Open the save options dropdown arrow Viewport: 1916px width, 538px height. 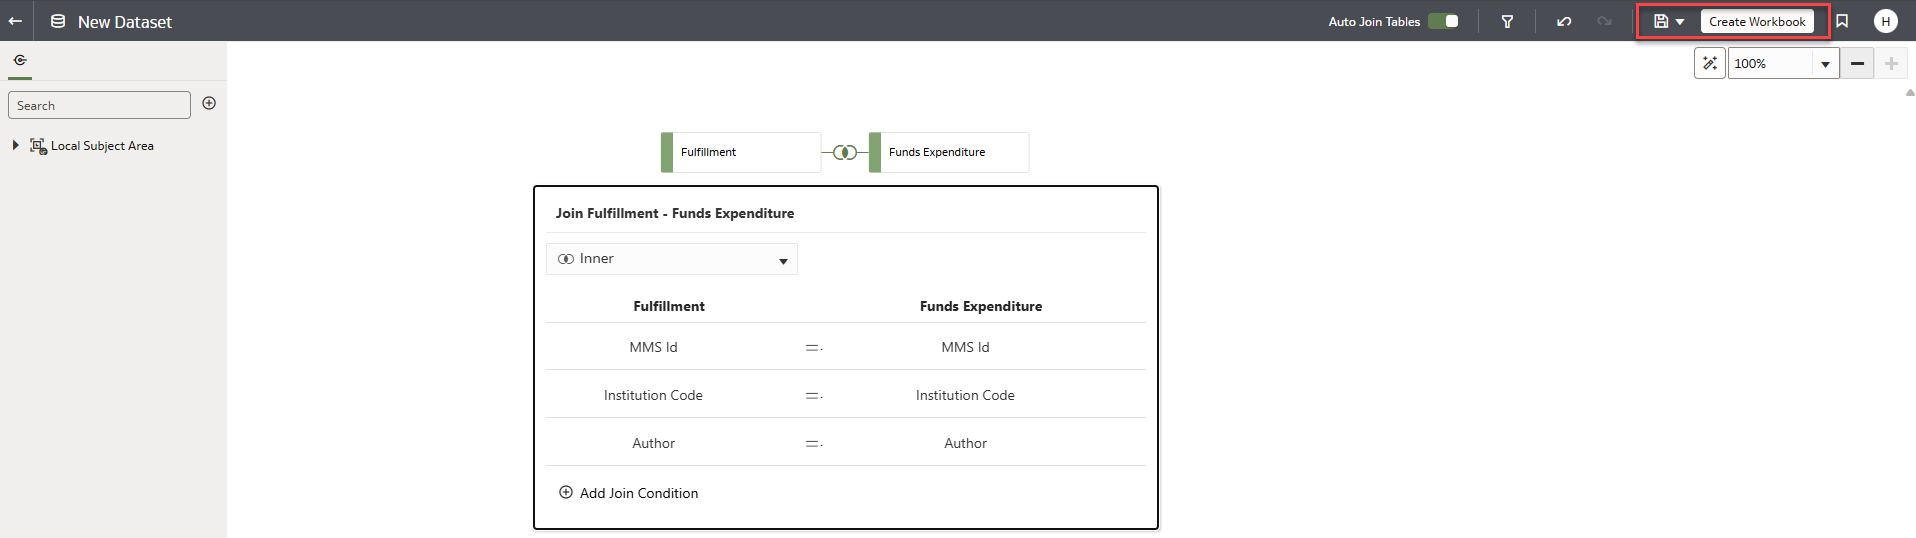click(x=1680, y=22)
